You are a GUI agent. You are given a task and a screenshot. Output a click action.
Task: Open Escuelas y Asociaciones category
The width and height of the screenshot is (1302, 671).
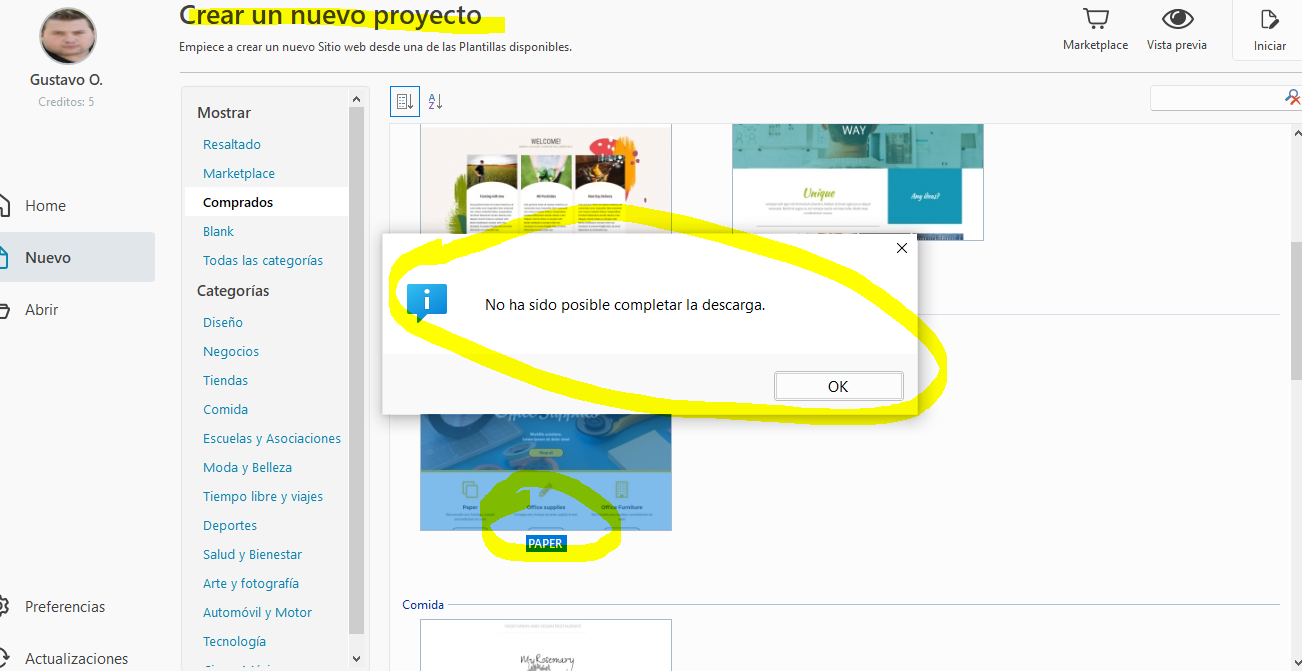click(272, 438)
